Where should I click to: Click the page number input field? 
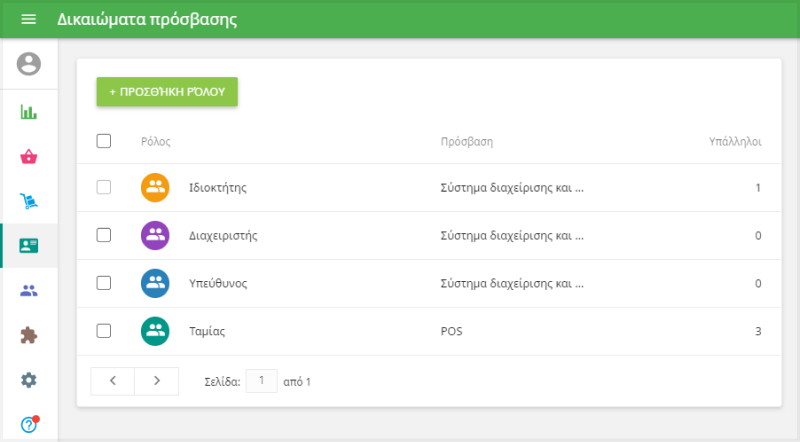coord(261,380)
